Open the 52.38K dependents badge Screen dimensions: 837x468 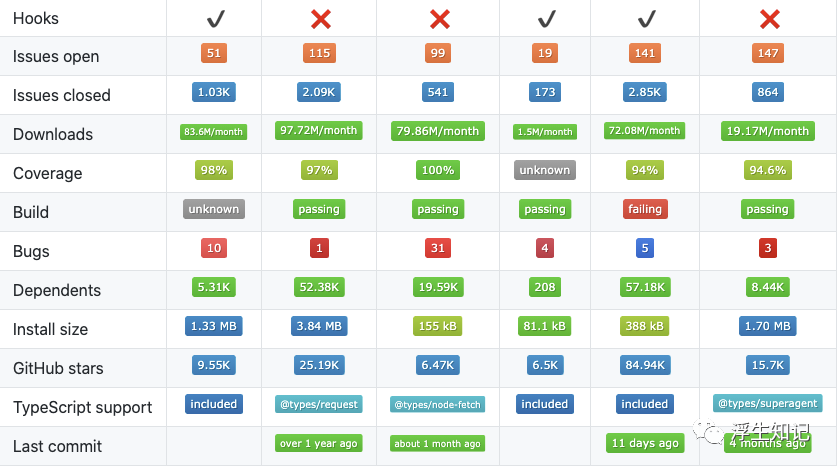click(319, 287)
